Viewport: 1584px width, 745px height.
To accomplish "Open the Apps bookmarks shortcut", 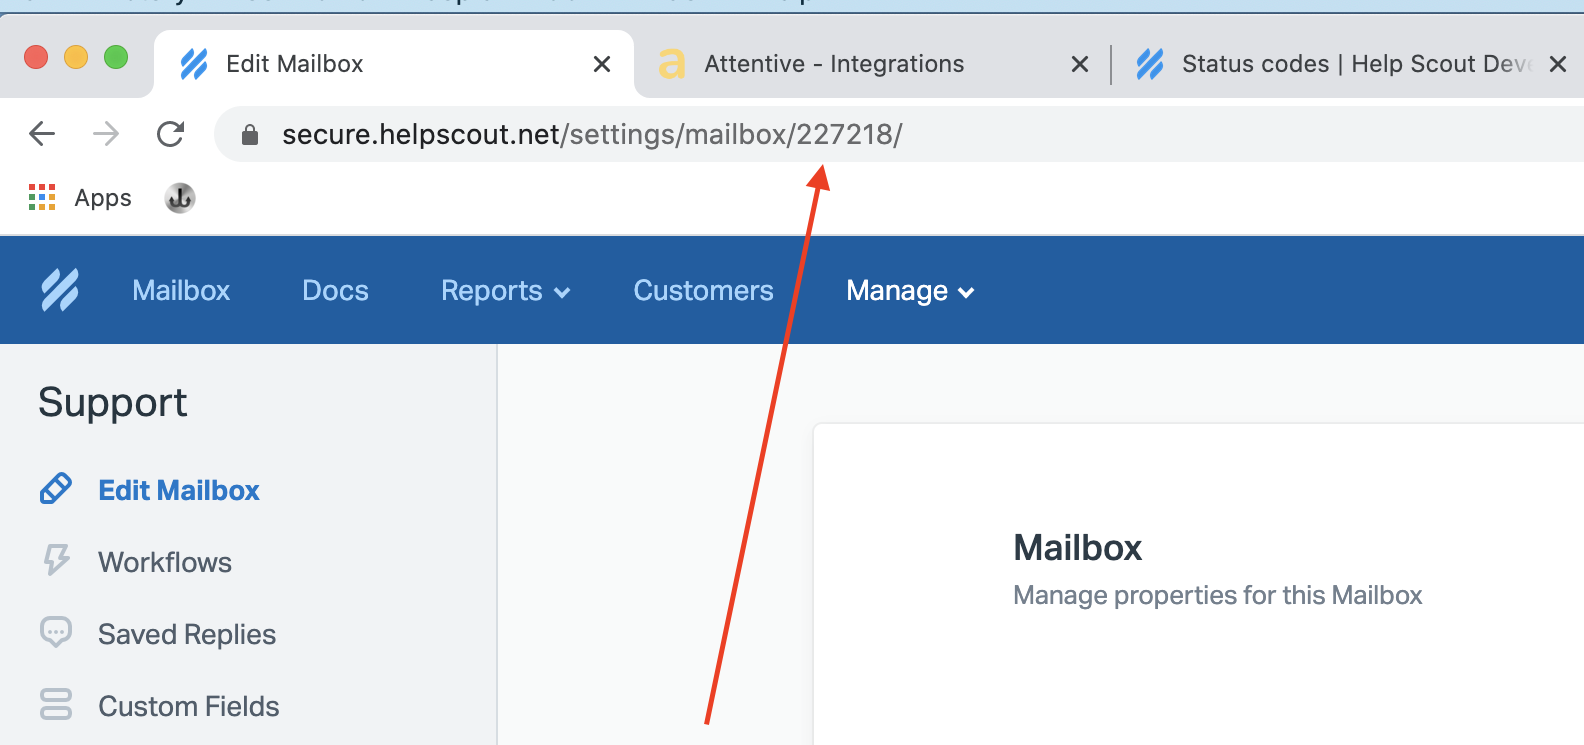I will 80,198.
